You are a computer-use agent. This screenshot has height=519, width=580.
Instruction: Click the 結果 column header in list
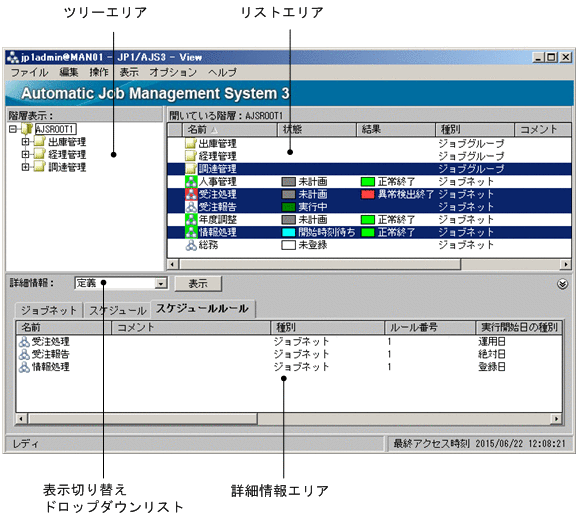coord(396,129)
